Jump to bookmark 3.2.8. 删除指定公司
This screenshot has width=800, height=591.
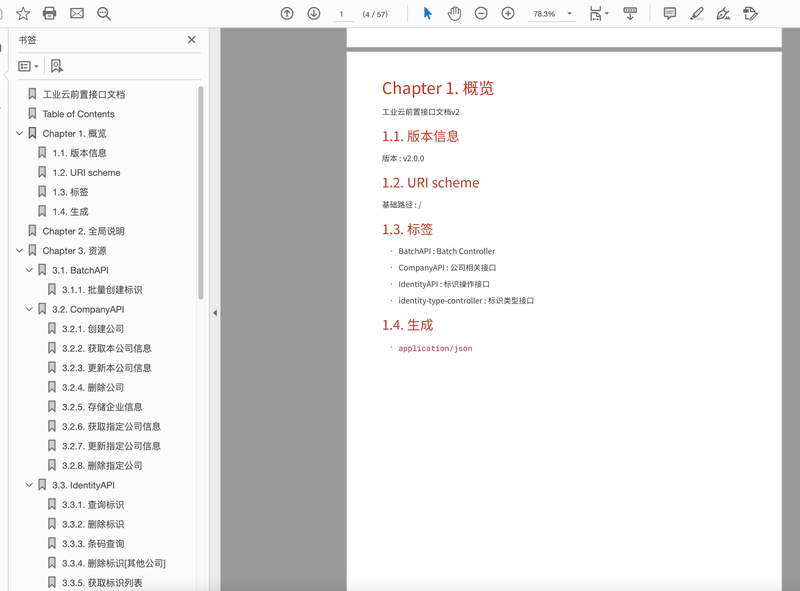point(102,465)
